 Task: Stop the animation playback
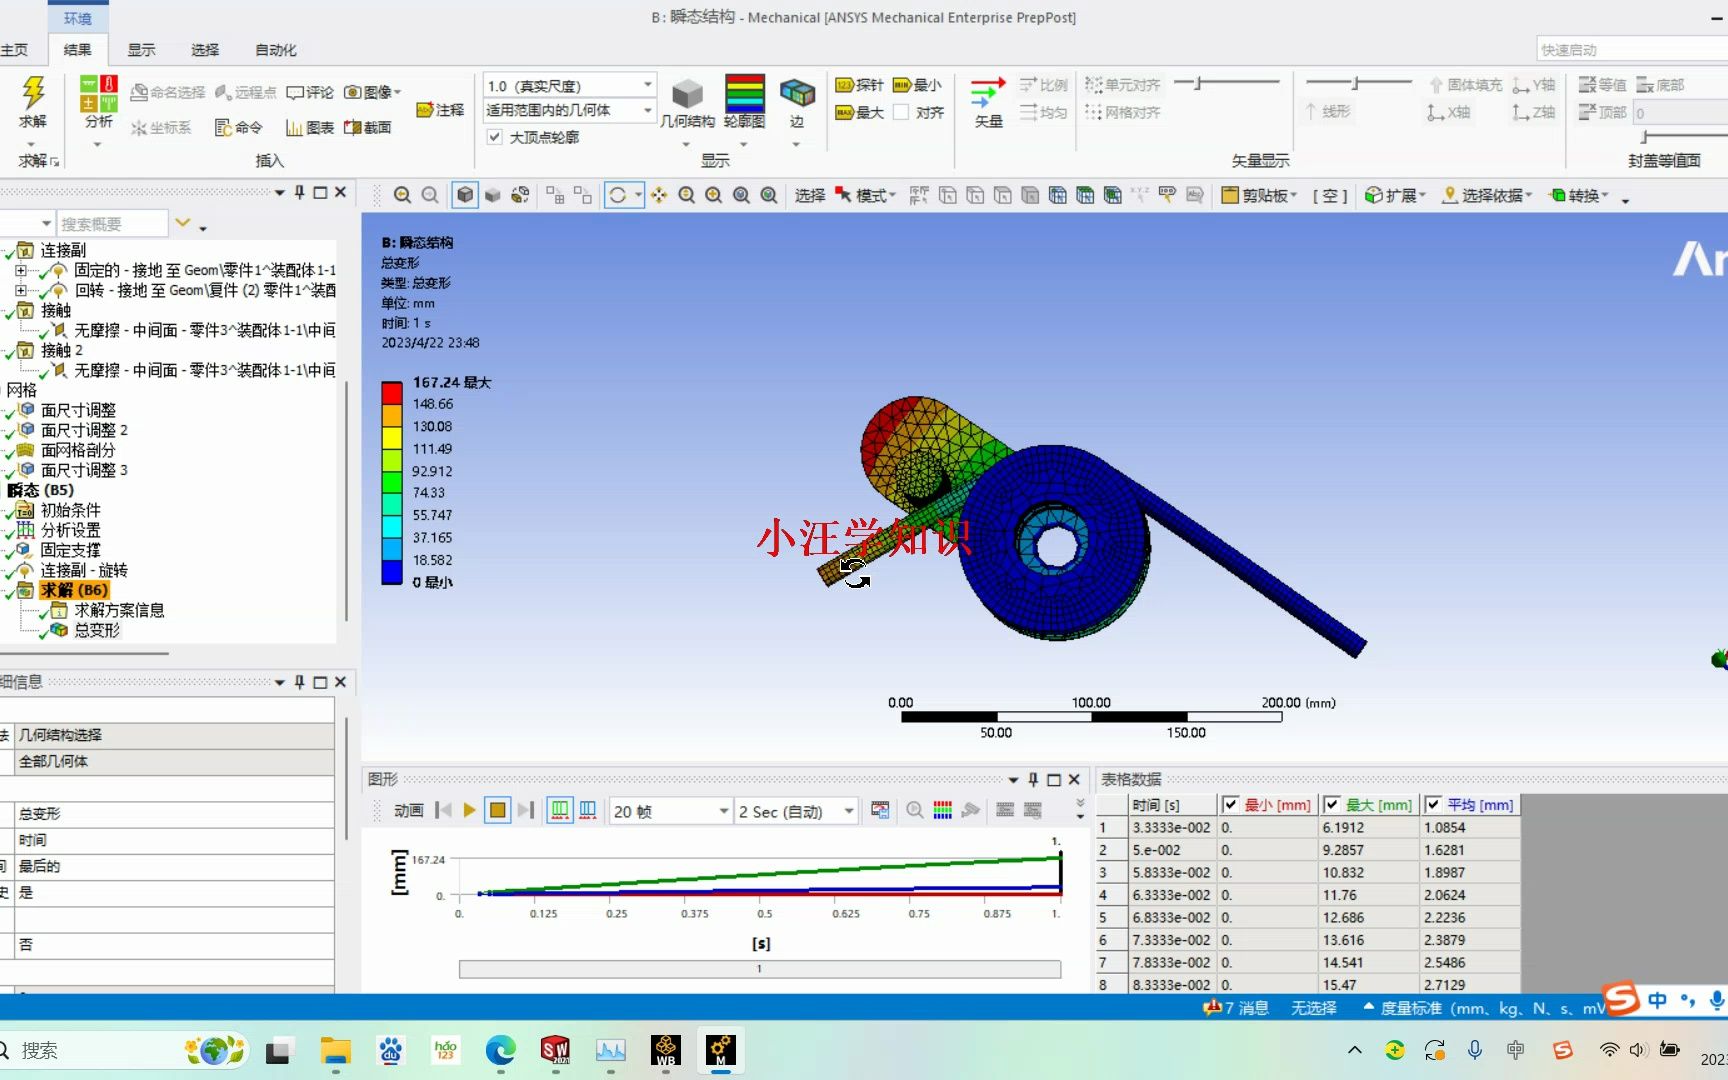pyautogui.click(x=497, y=811)
